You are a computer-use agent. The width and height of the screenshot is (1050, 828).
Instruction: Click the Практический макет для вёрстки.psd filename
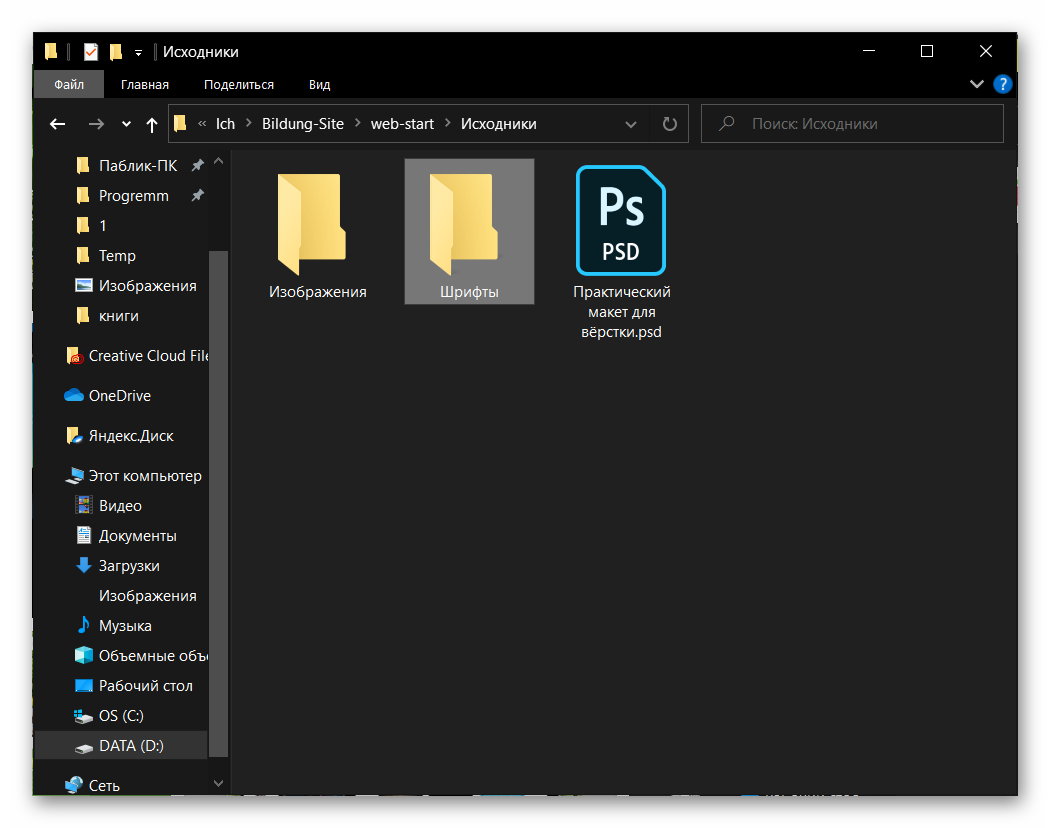pyautogui.click(x=621, y=312)
